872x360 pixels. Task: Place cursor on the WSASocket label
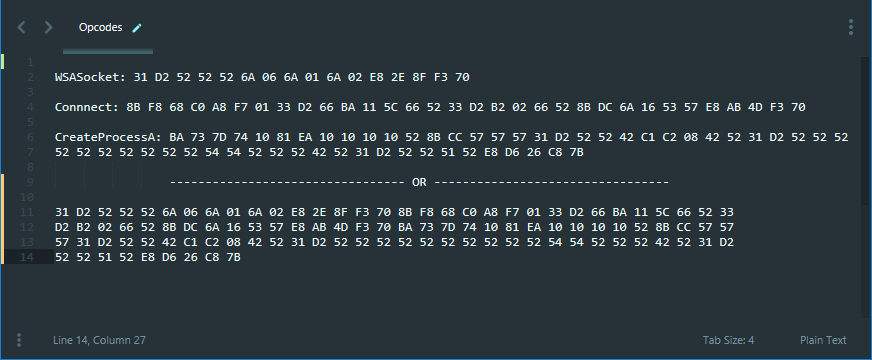point(91,77)
